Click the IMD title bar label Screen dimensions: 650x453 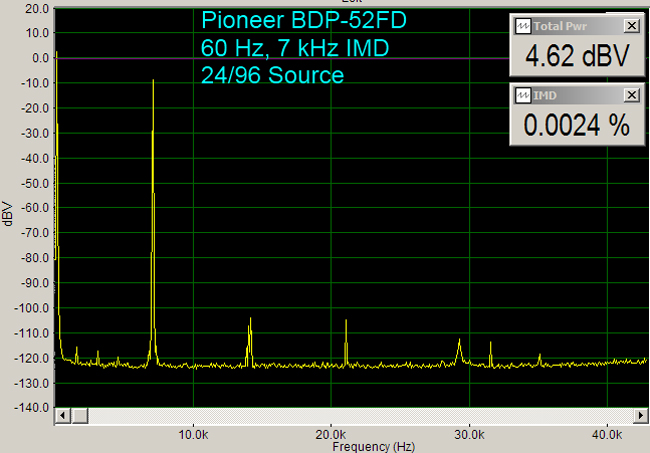[545, 96]
